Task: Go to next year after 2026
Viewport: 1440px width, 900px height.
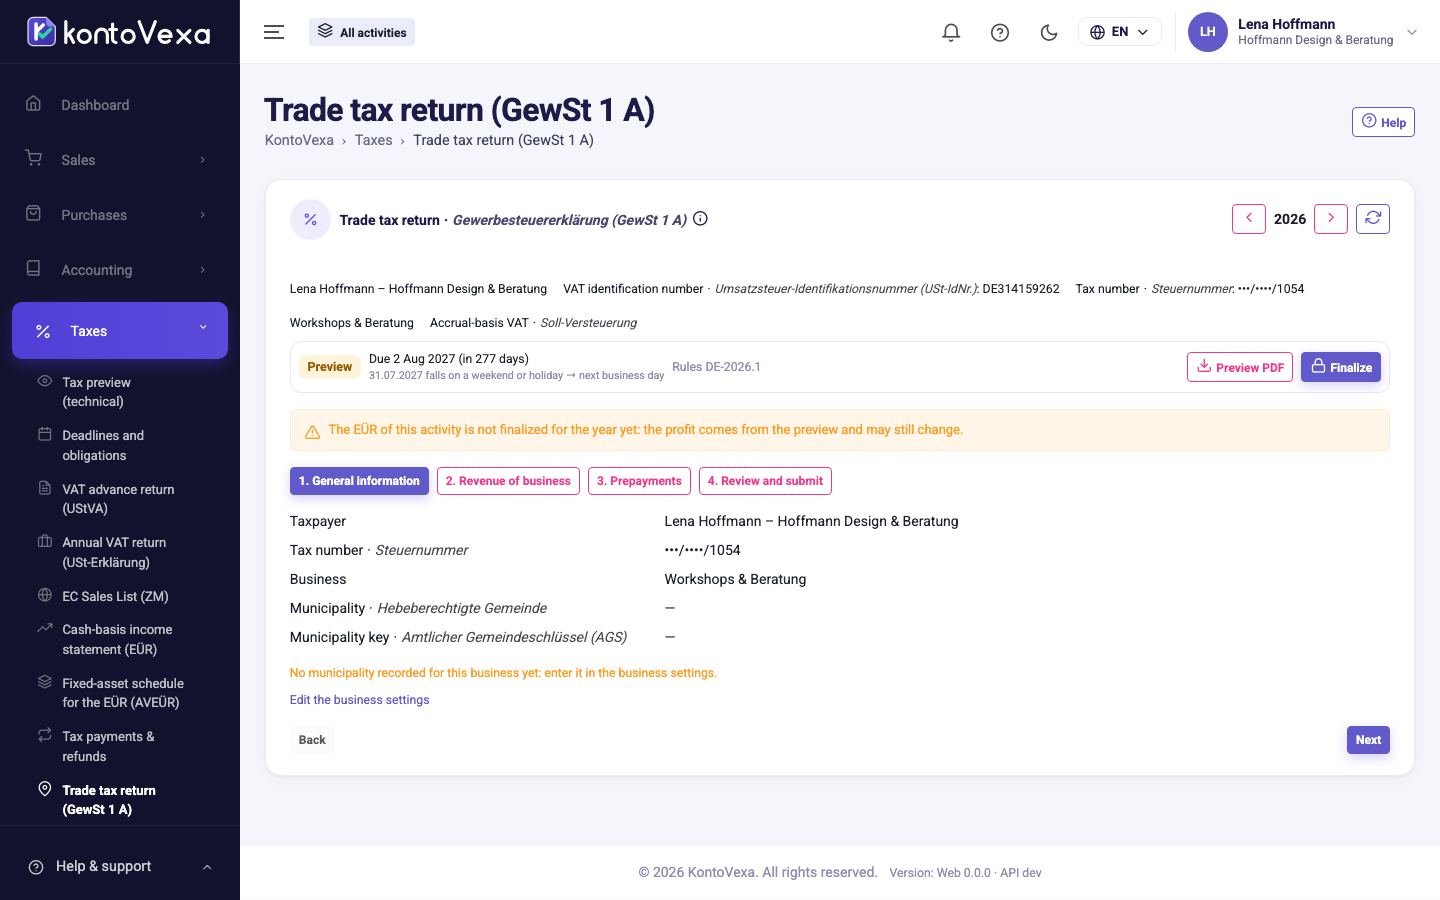Action: 1331,219
